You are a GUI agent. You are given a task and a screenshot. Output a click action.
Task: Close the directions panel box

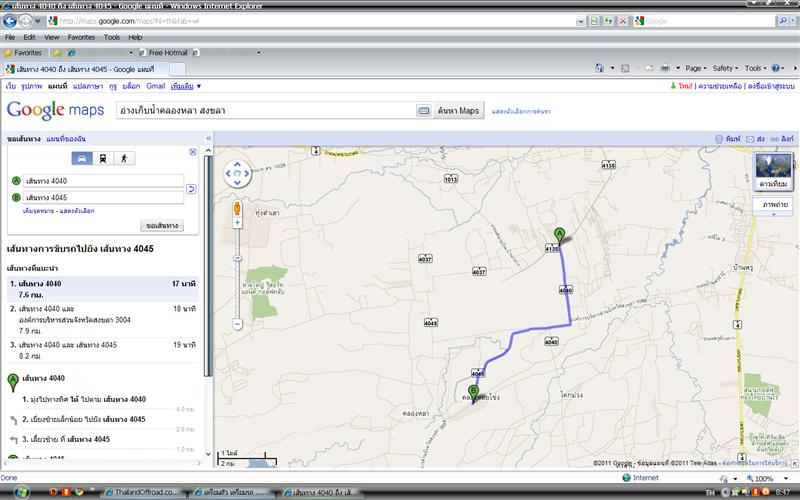(x=193, y=152)
